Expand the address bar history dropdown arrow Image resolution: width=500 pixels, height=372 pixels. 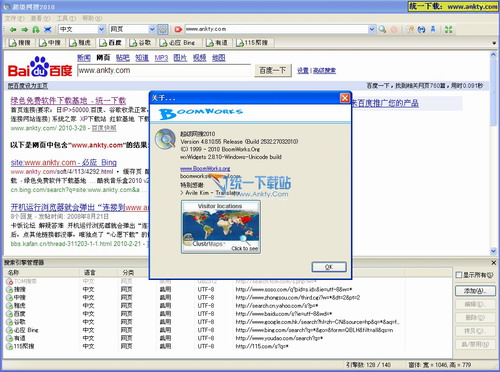[x=372, y=29]
